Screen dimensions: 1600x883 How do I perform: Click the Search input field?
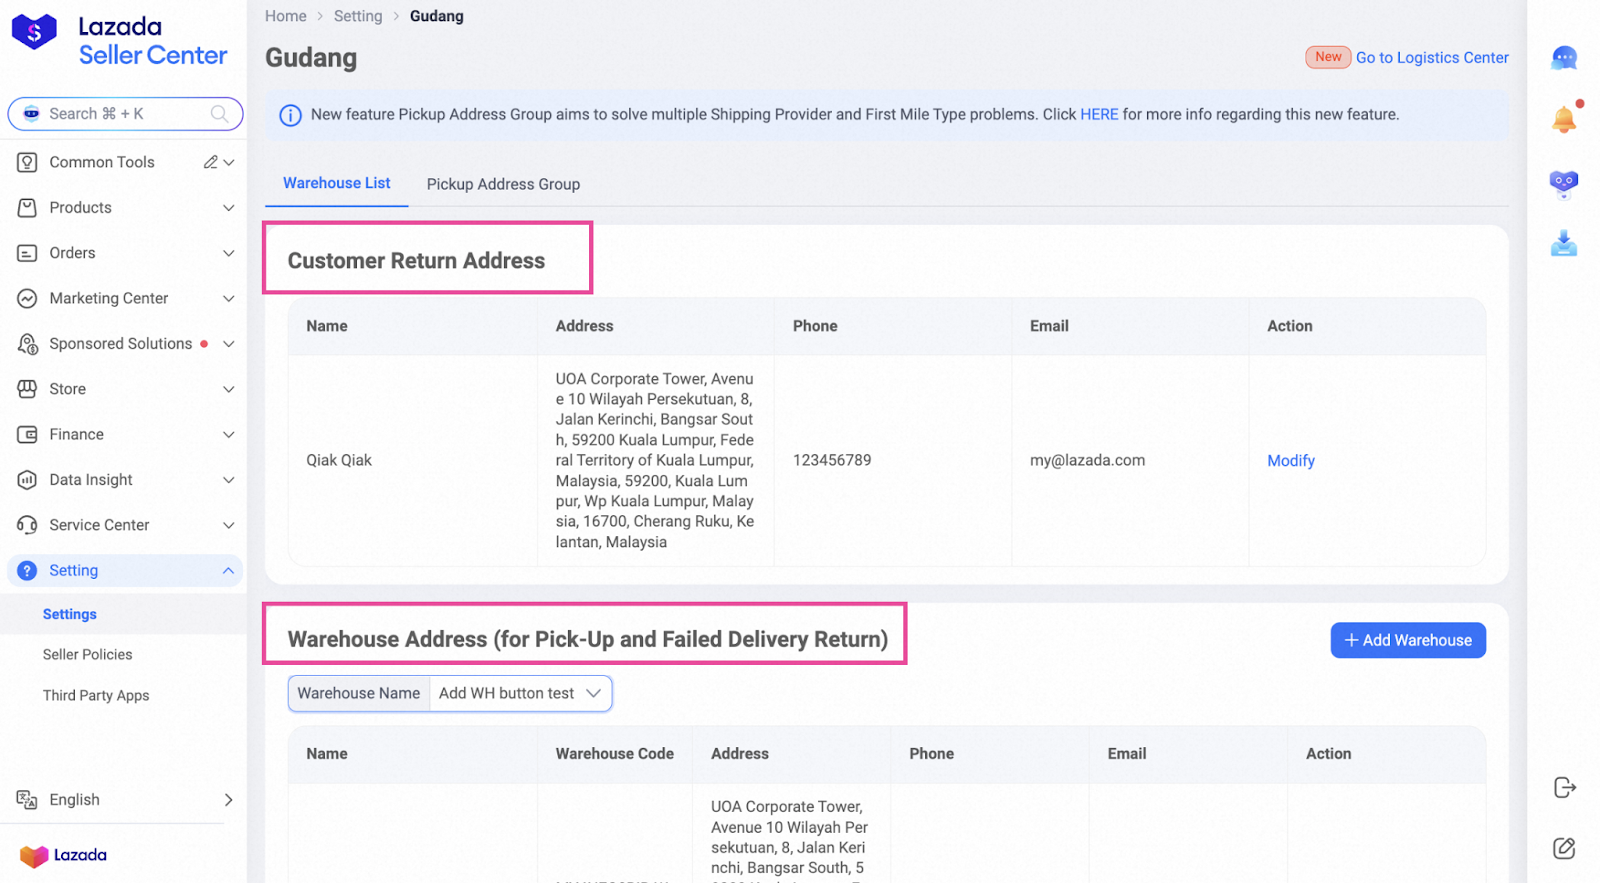pyautogui.click(x=125, y=114)
